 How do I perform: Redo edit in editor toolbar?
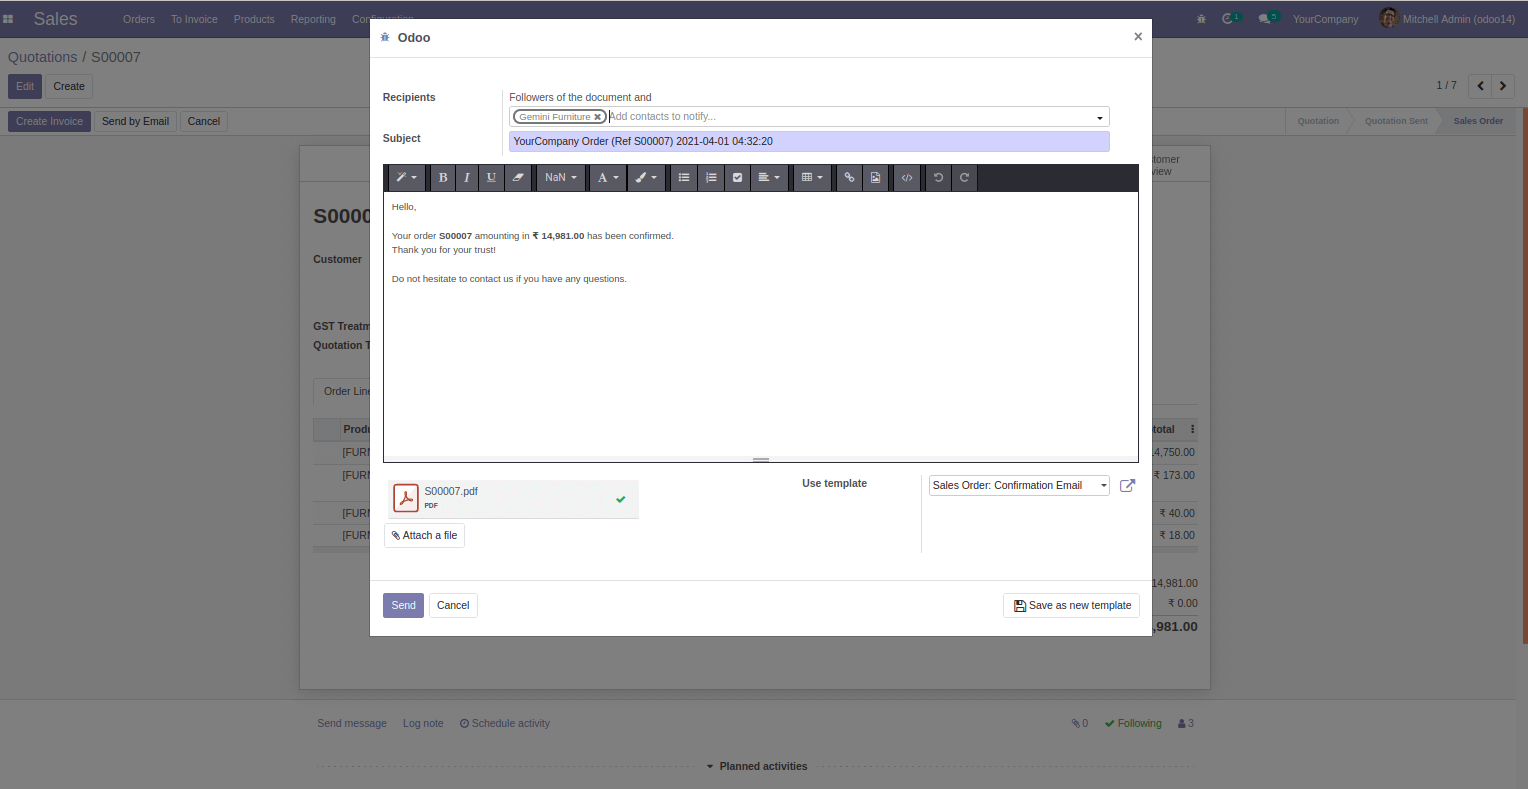[x=964, y=178]
